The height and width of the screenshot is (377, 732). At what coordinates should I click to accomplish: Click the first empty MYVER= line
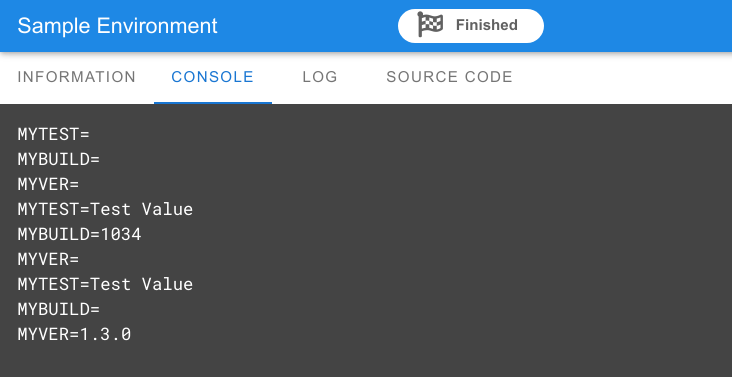(49, 185)
